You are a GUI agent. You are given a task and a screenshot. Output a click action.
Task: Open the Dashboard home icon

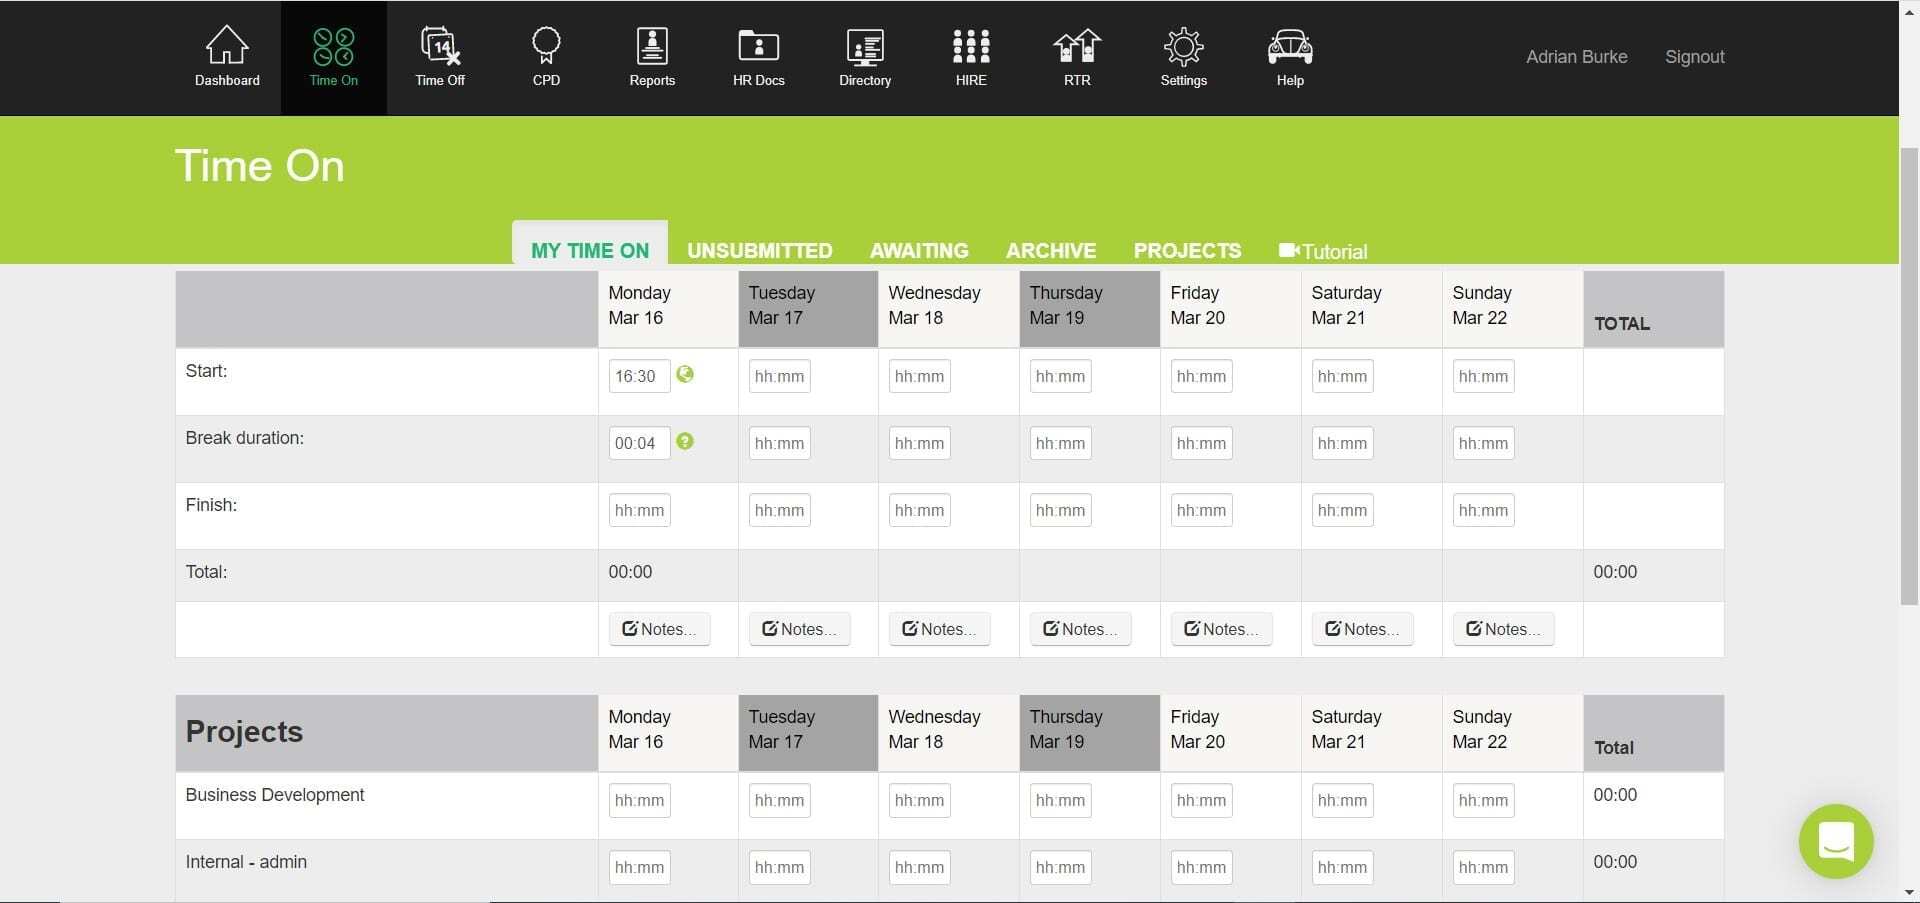click(x=227, y=46)
